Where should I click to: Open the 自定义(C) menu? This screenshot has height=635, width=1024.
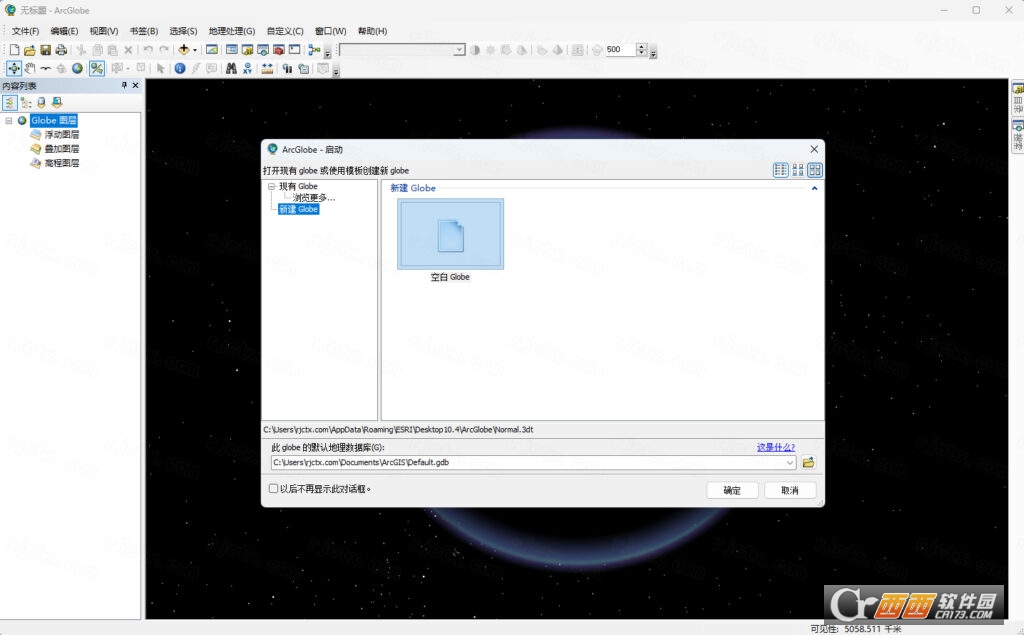[285, 31]
